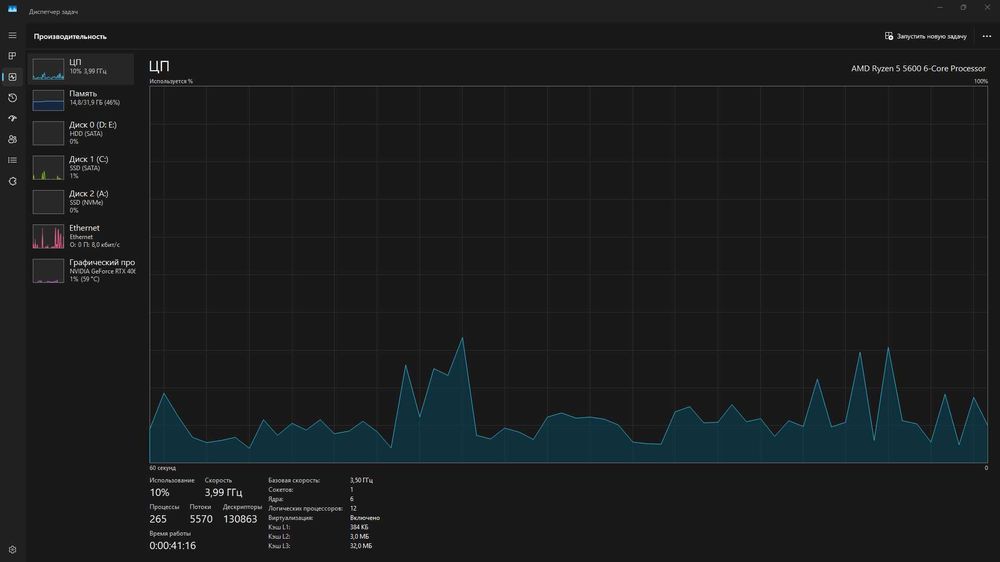1000x562 pixels.
Task: Click the virtualization value 'Включено'
Action: (365, 518)
